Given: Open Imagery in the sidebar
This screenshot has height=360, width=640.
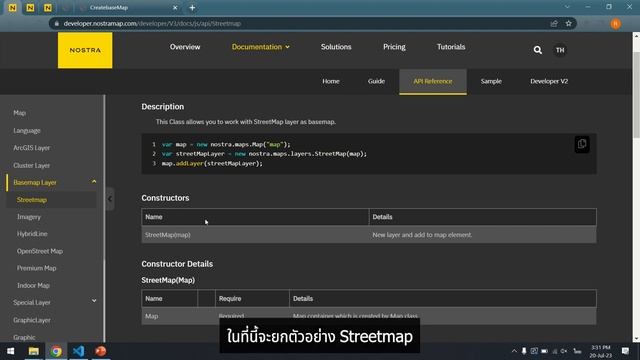Looking at the screenshot, I should pos(29,217).
